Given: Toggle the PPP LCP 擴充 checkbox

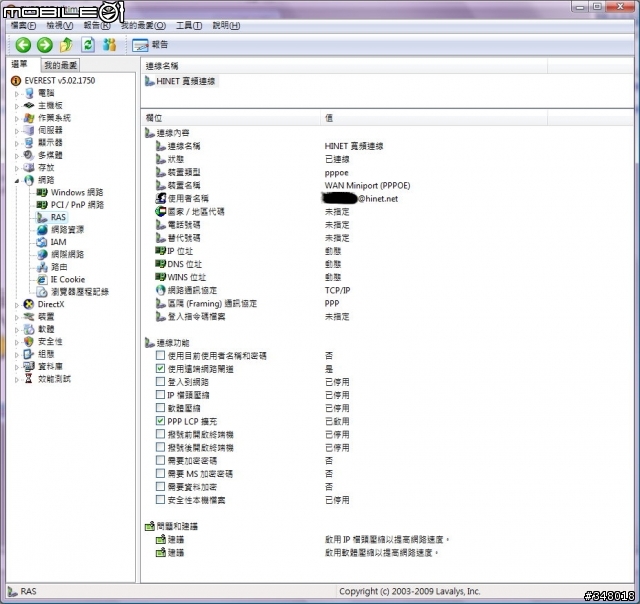Looking at the screenshot, I should (x=160, y=421).
